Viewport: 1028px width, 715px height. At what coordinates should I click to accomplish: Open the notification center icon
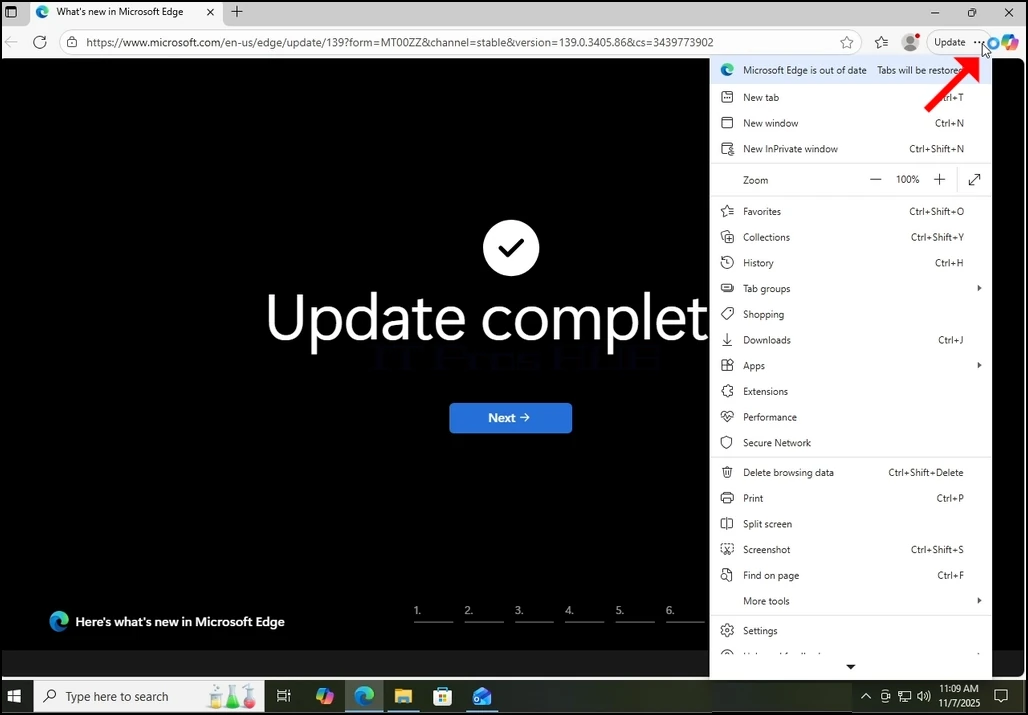1001,696
